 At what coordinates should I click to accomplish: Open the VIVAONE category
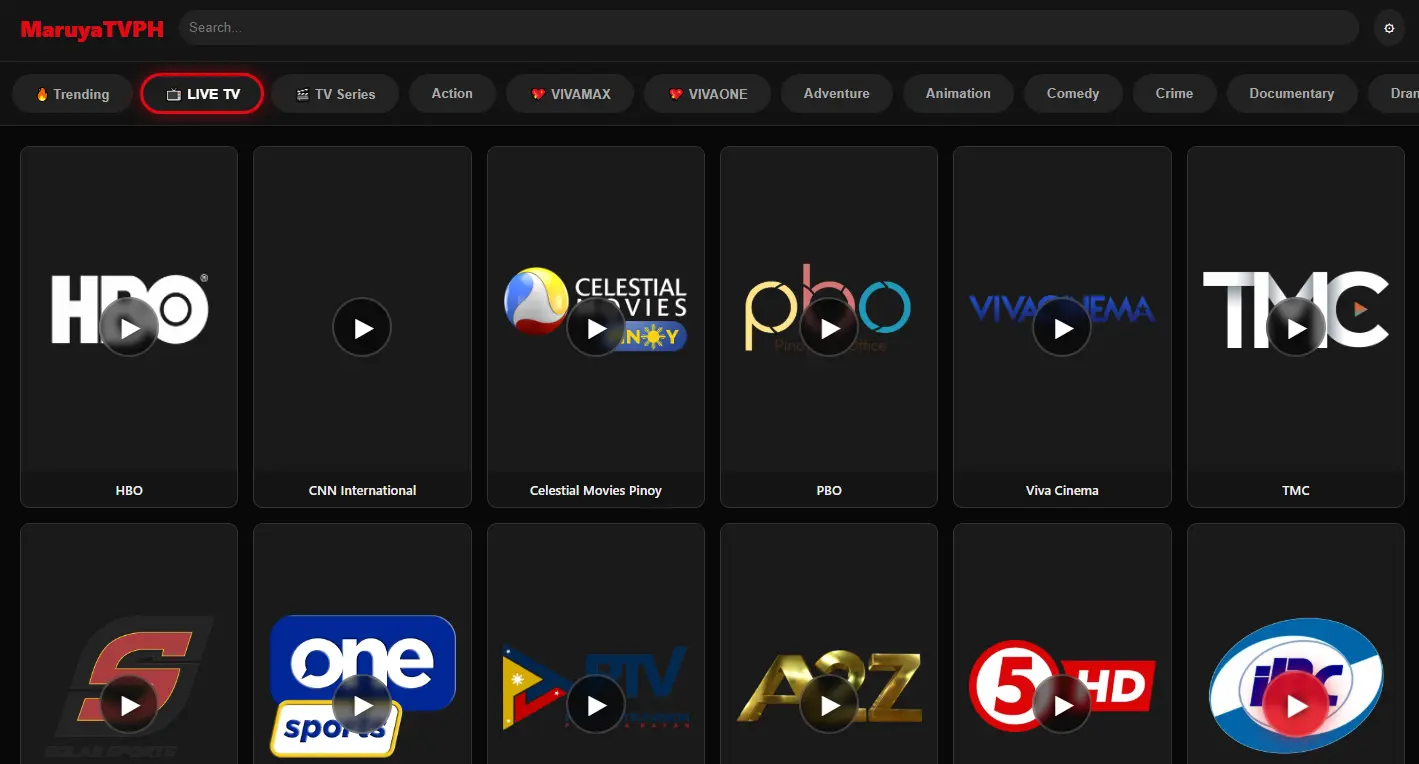pyautogui.click(x=708, y=94)
